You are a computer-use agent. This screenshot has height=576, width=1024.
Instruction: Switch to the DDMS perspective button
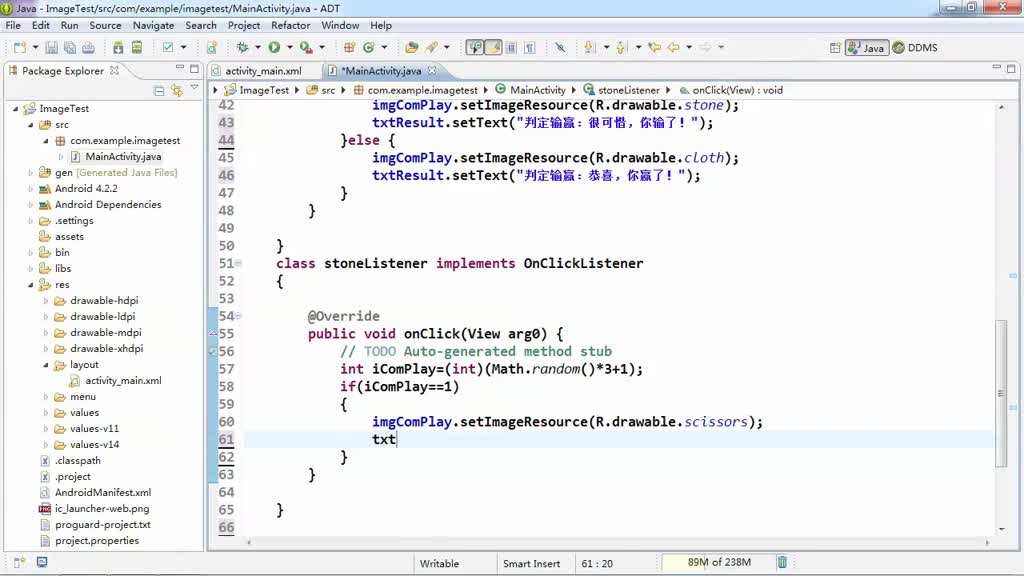pos(915,48)
